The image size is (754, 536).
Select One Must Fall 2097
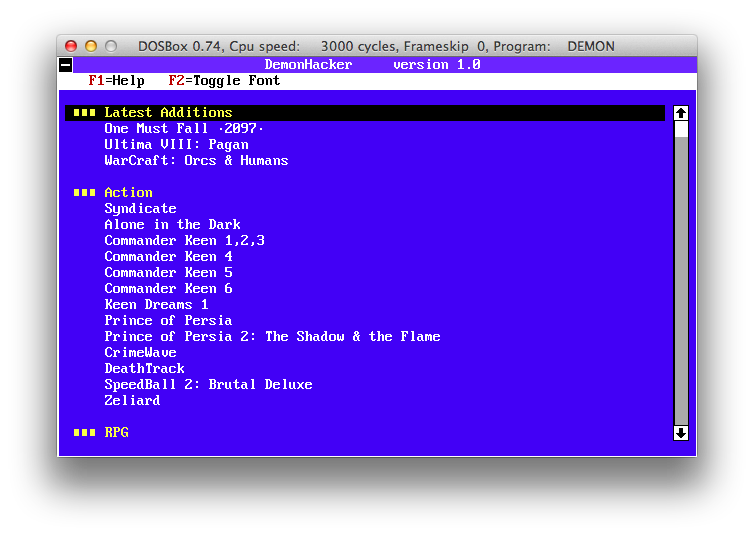[184, 129]
